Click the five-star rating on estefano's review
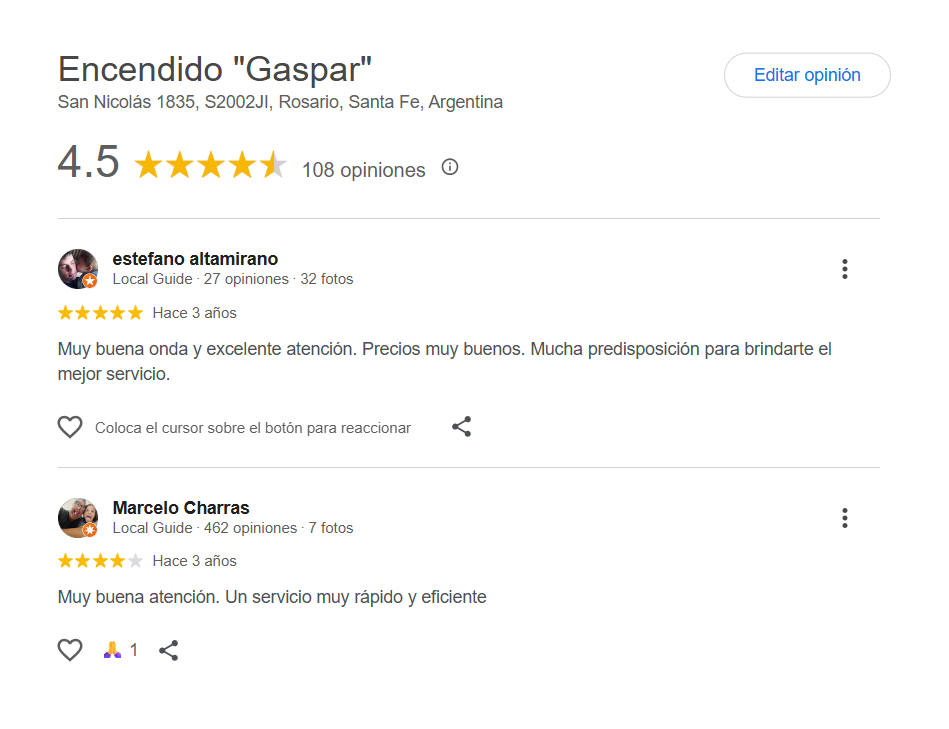 [x=100, y=313]
